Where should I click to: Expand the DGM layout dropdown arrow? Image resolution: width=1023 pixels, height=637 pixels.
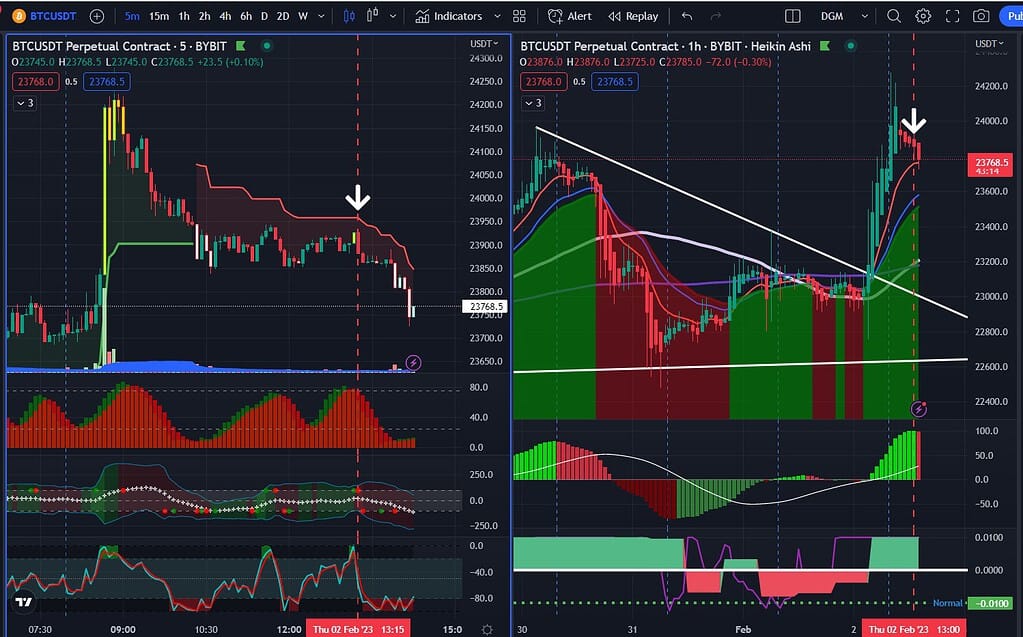(864, 16)
